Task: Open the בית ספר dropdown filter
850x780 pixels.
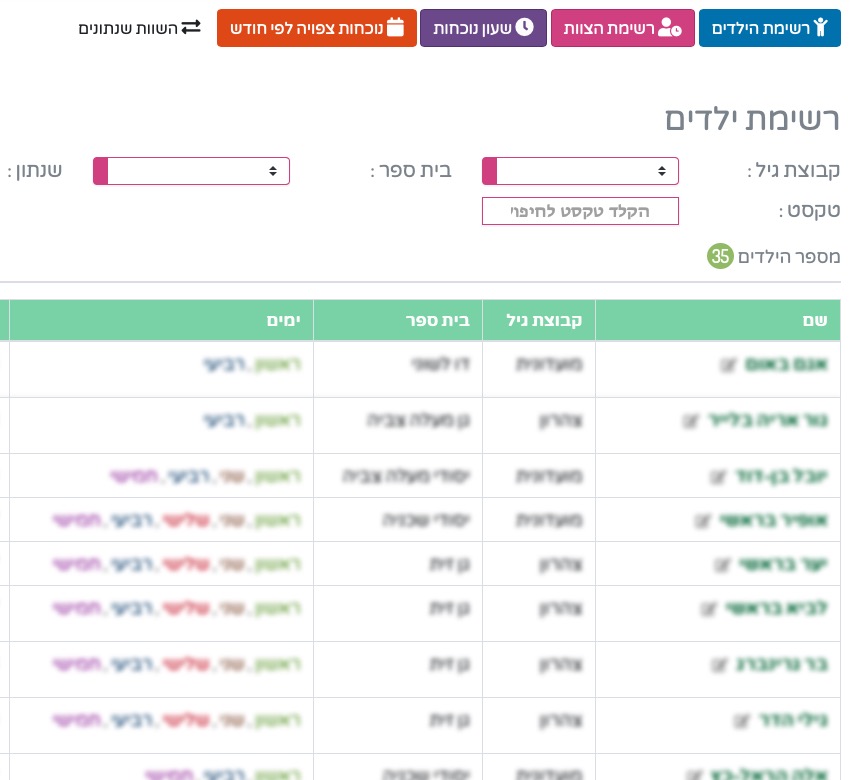Action: point(191,171)
